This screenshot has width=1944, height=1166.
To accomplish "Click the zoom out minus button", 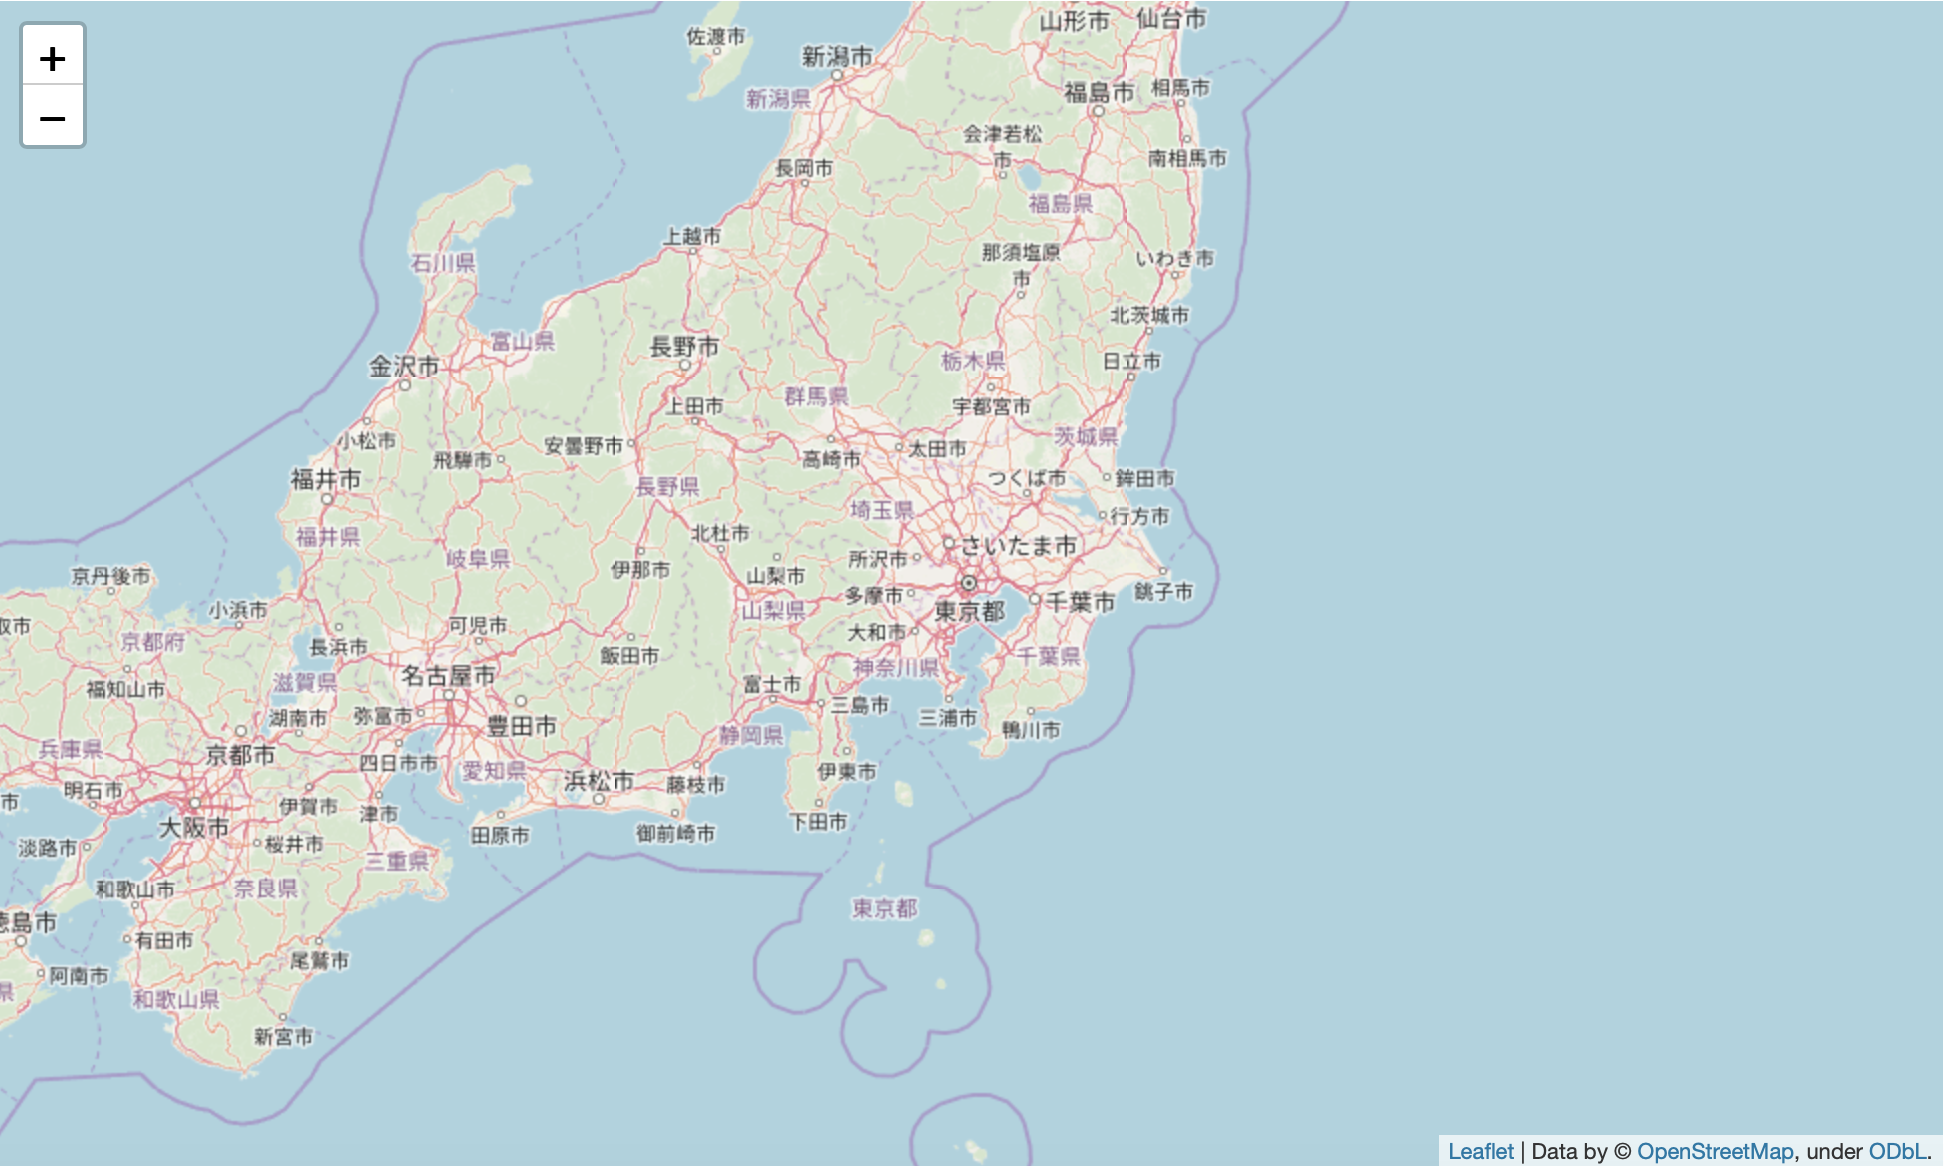I will (53, 118).
